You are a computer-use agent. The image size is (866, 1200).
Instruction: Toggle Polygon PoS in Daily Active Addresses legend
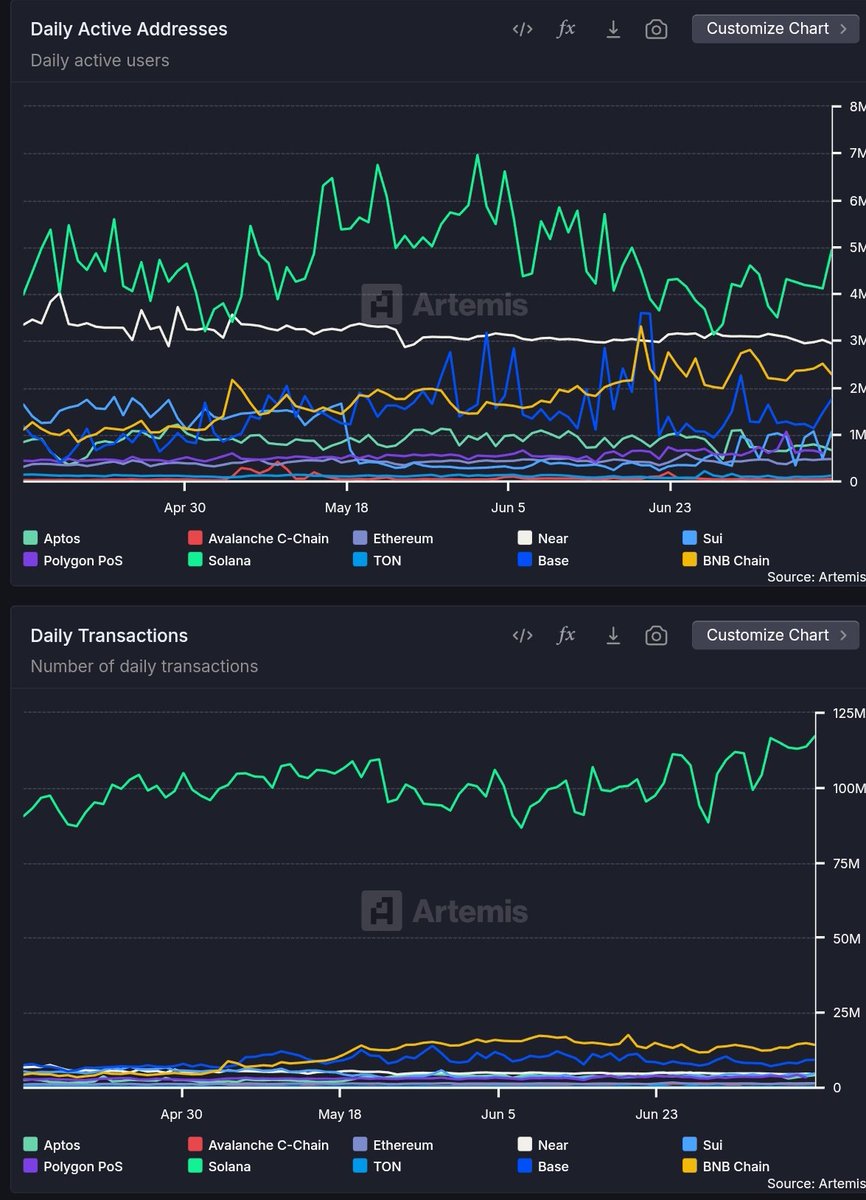click(73, 560)
